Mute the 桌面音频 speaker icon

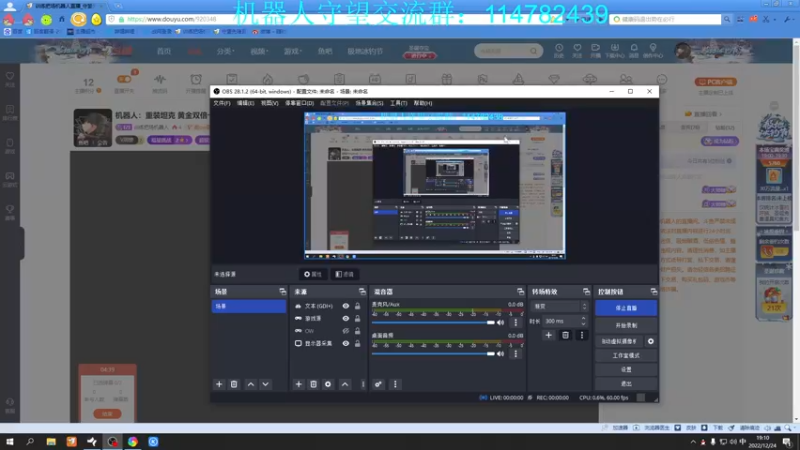coord(501,354)
